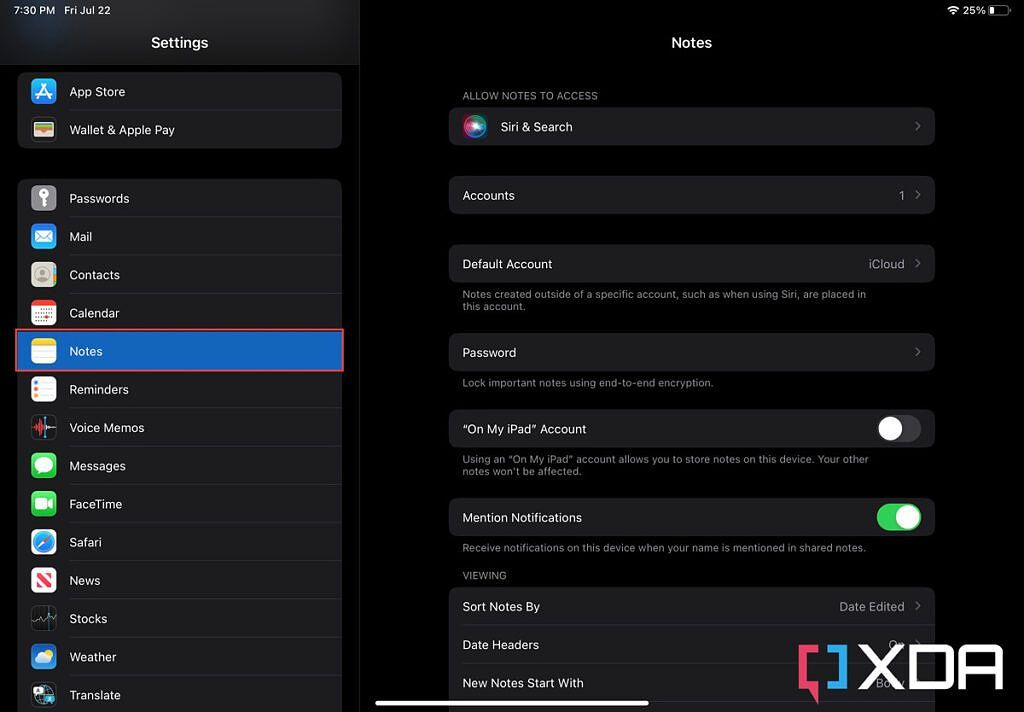Select App Store in Settings list
Image resolution: width=1024 pixels, height=712 pixels.
pyautogui.click(x=180, y=91)
